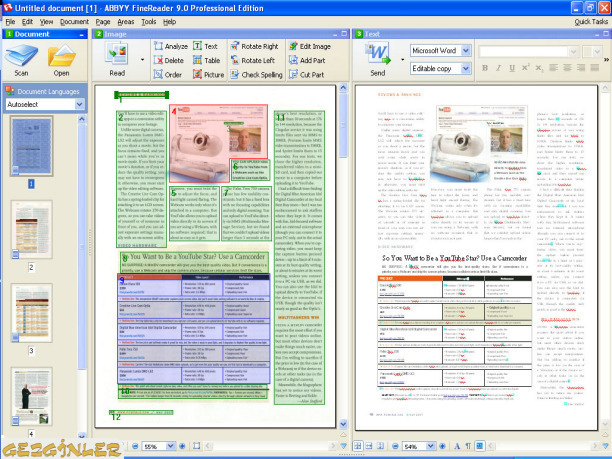Maximize the Text pane
This screenshot has width=612, height=459.
point(607,34)
